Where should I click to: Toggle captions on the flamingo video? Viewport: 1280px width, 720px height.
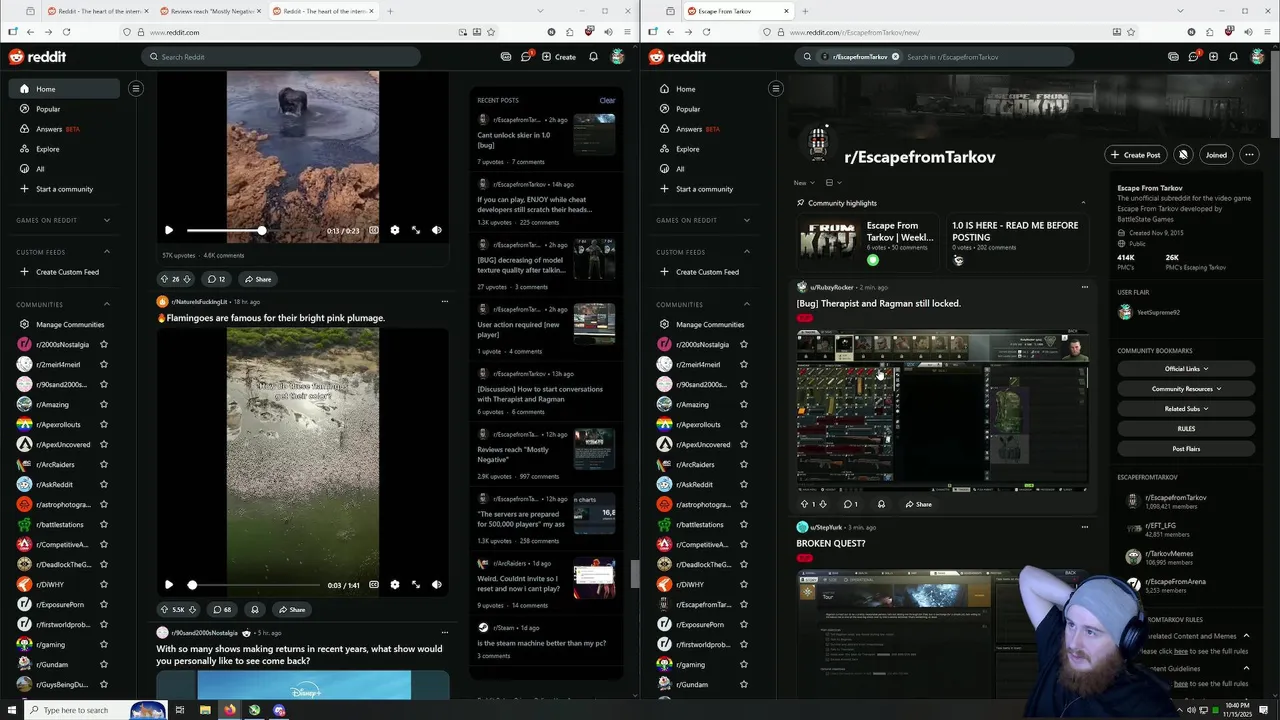point(374,585)
